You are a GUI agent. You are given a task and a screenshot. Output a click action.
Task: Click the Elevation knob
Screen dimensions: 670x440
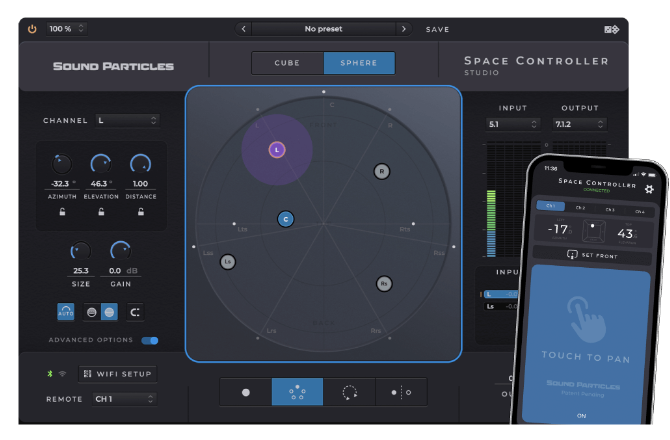tap(101, 162)
